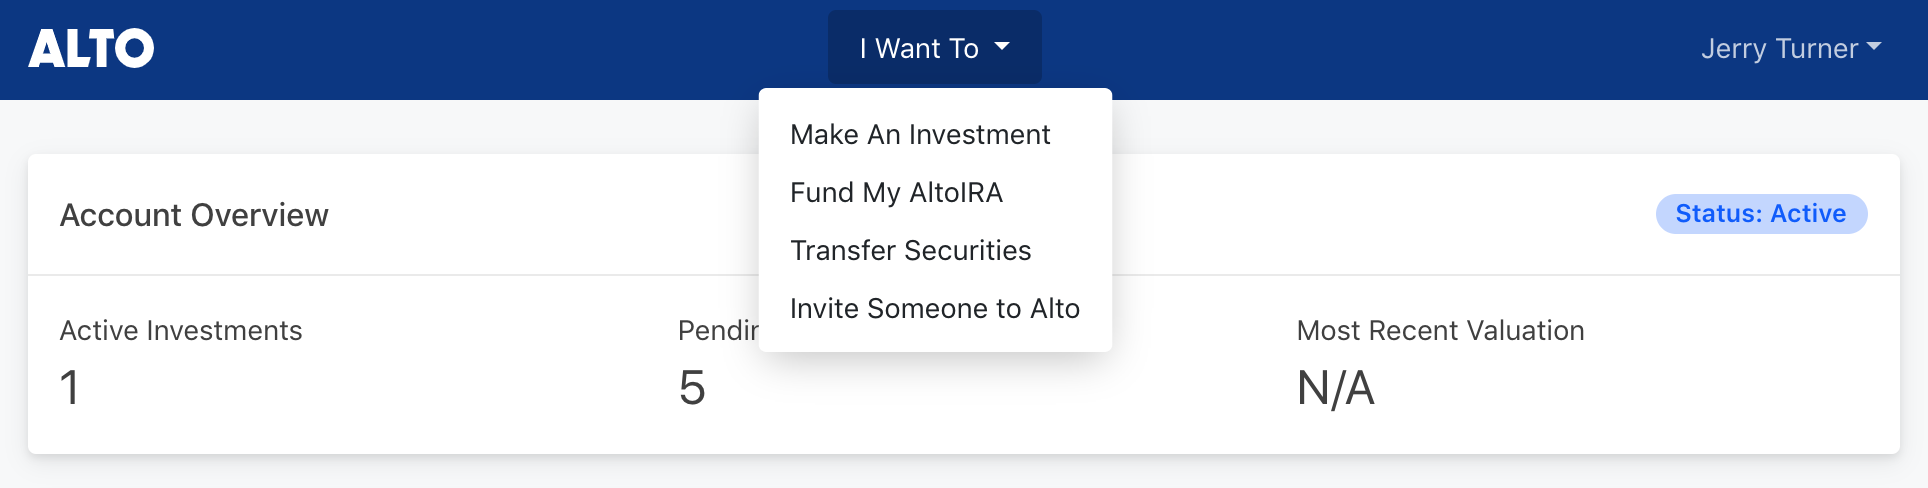The image size is (1928, 488).
Task: Click the caret beside Jerry Turner
Action: pos(1874,46)
